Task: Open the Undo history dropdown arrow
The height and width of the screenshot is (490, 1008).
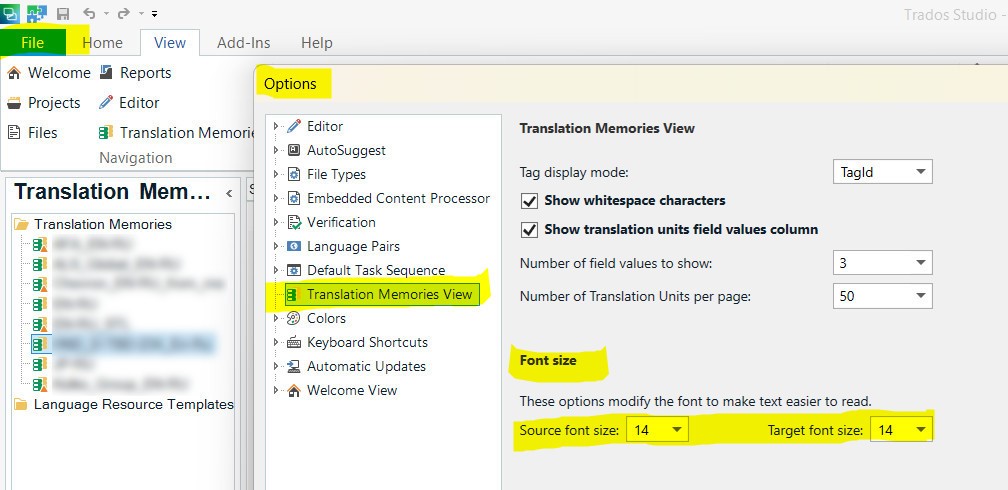Action: [106, 14]
